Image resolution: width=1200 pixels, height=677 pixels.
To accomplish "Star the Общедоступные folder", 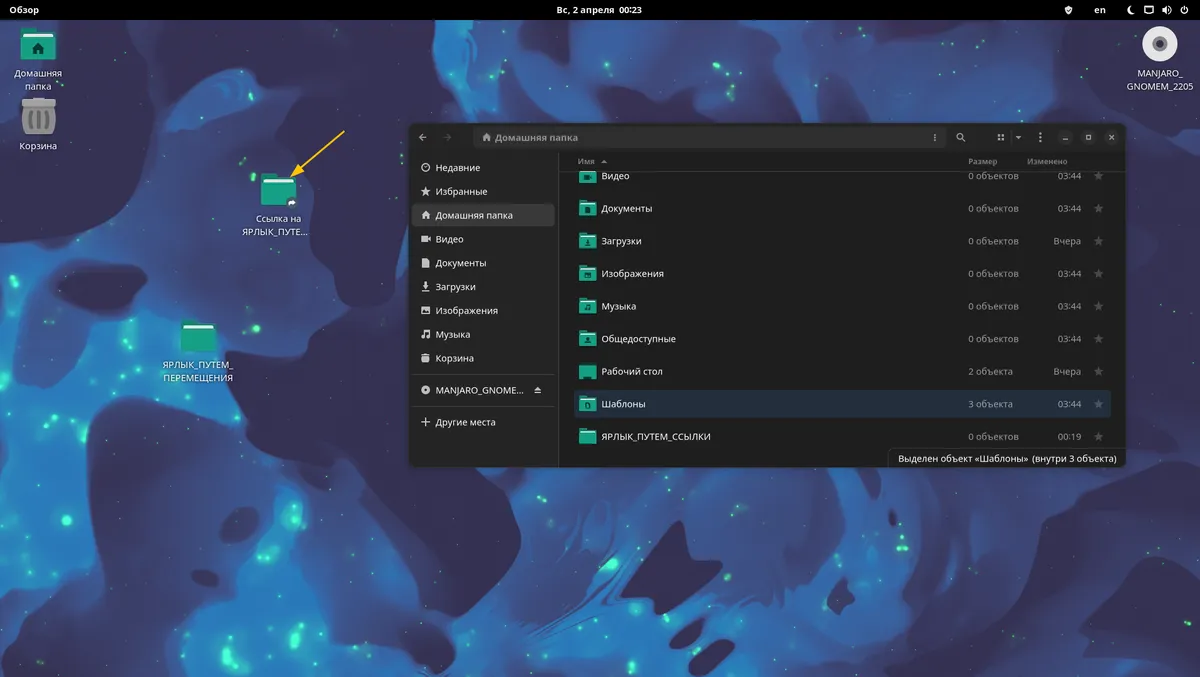I will 1098,339.
